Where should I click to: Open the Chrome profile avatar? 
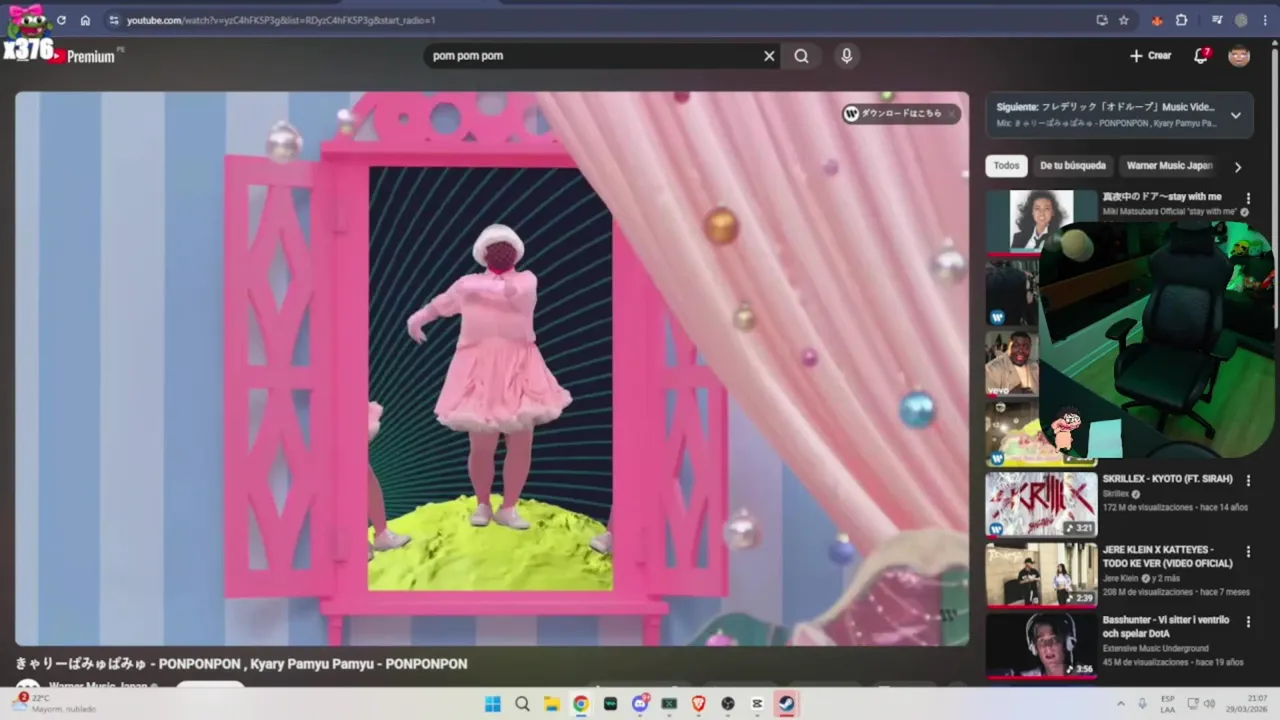tap(1241, 20)
